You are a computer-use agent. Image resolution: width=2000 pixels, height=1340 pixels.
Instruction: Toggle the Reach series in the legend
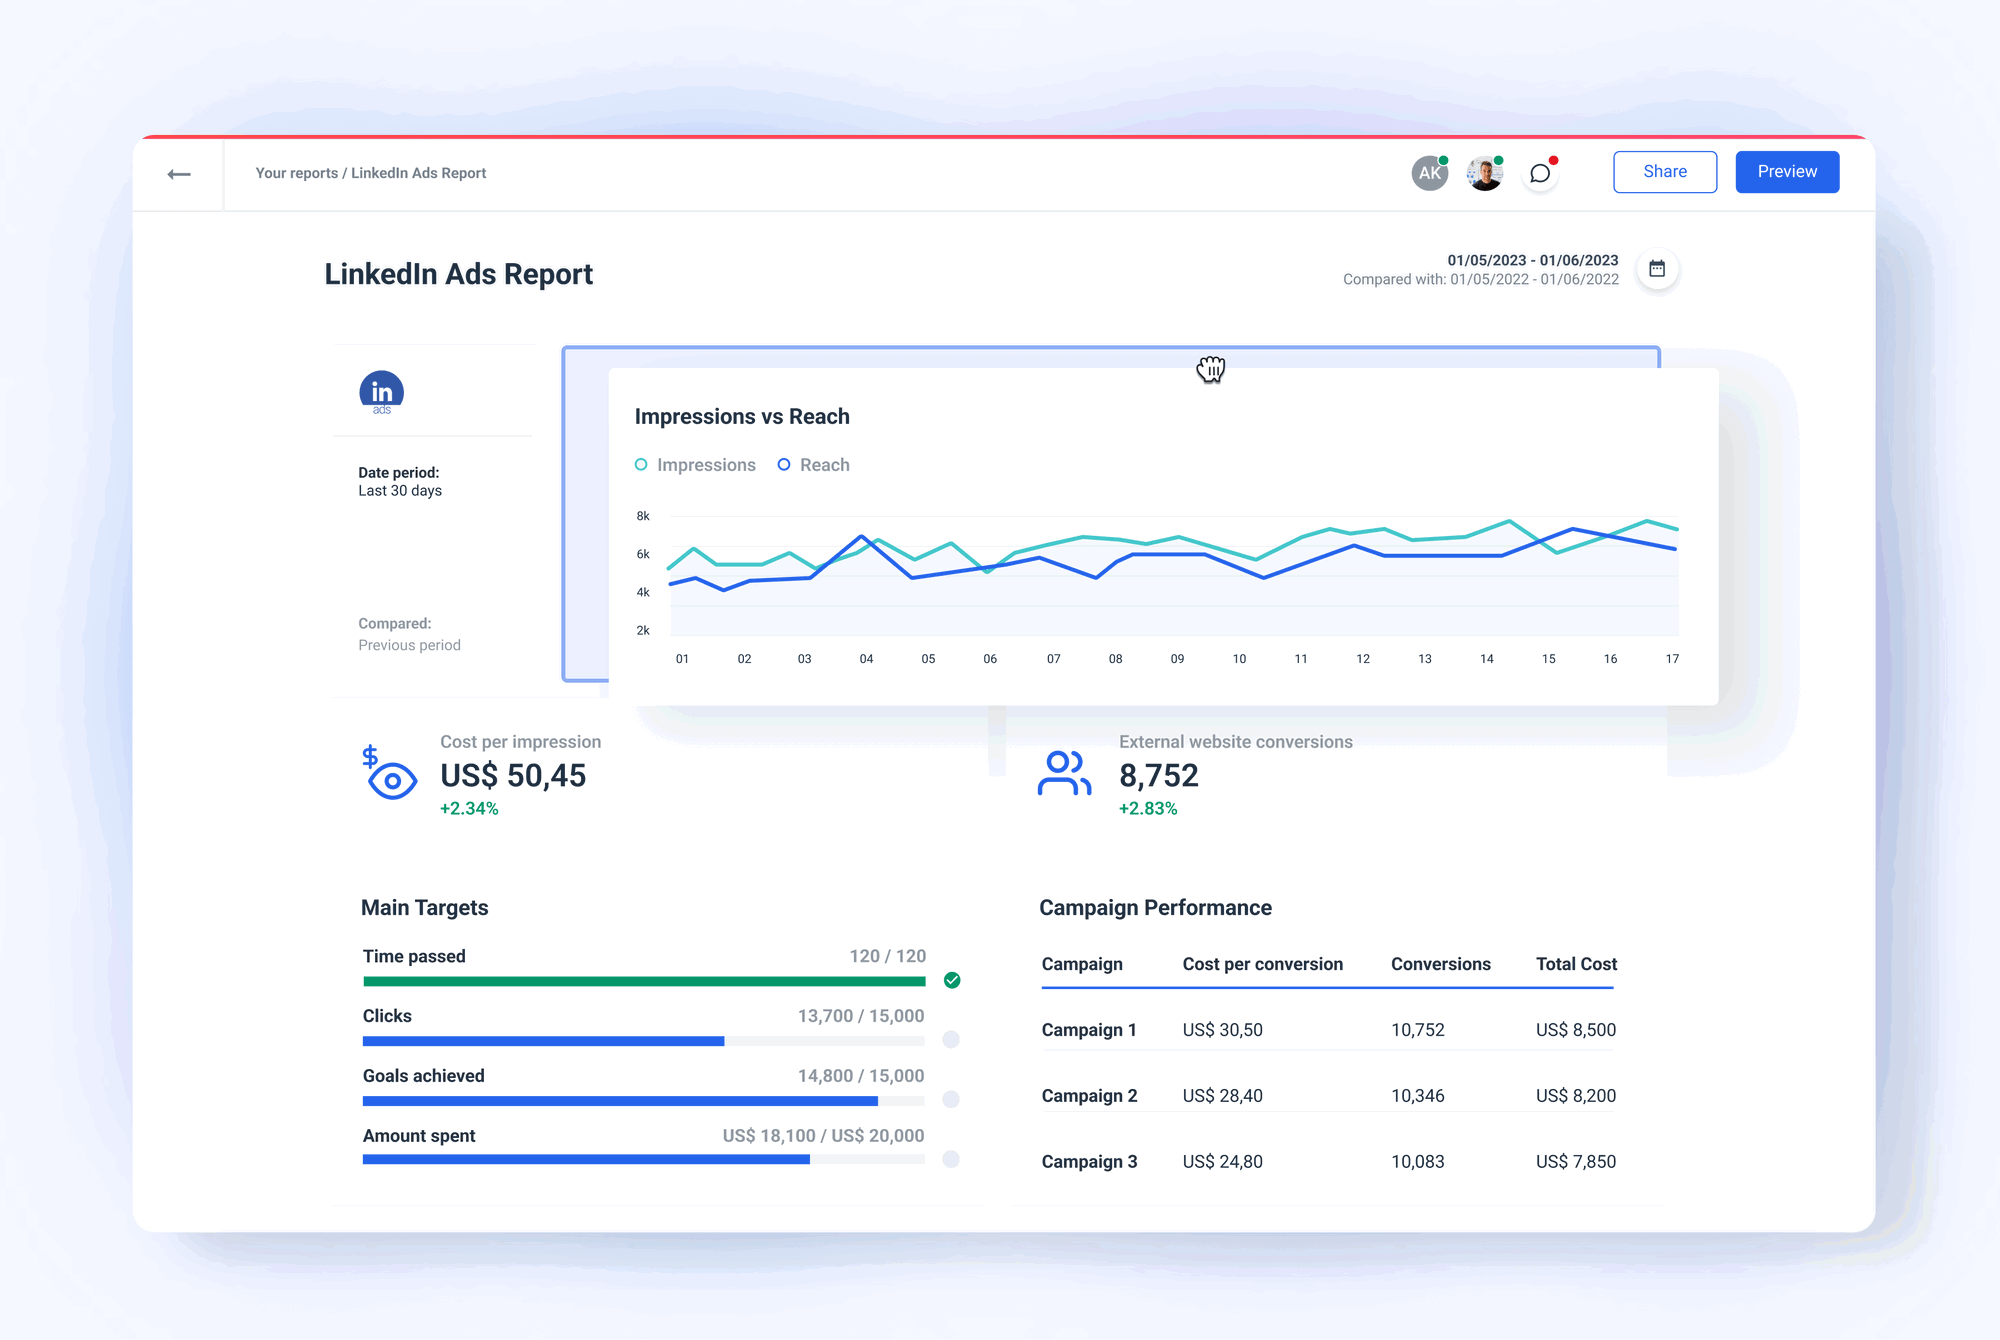point(813,464)
